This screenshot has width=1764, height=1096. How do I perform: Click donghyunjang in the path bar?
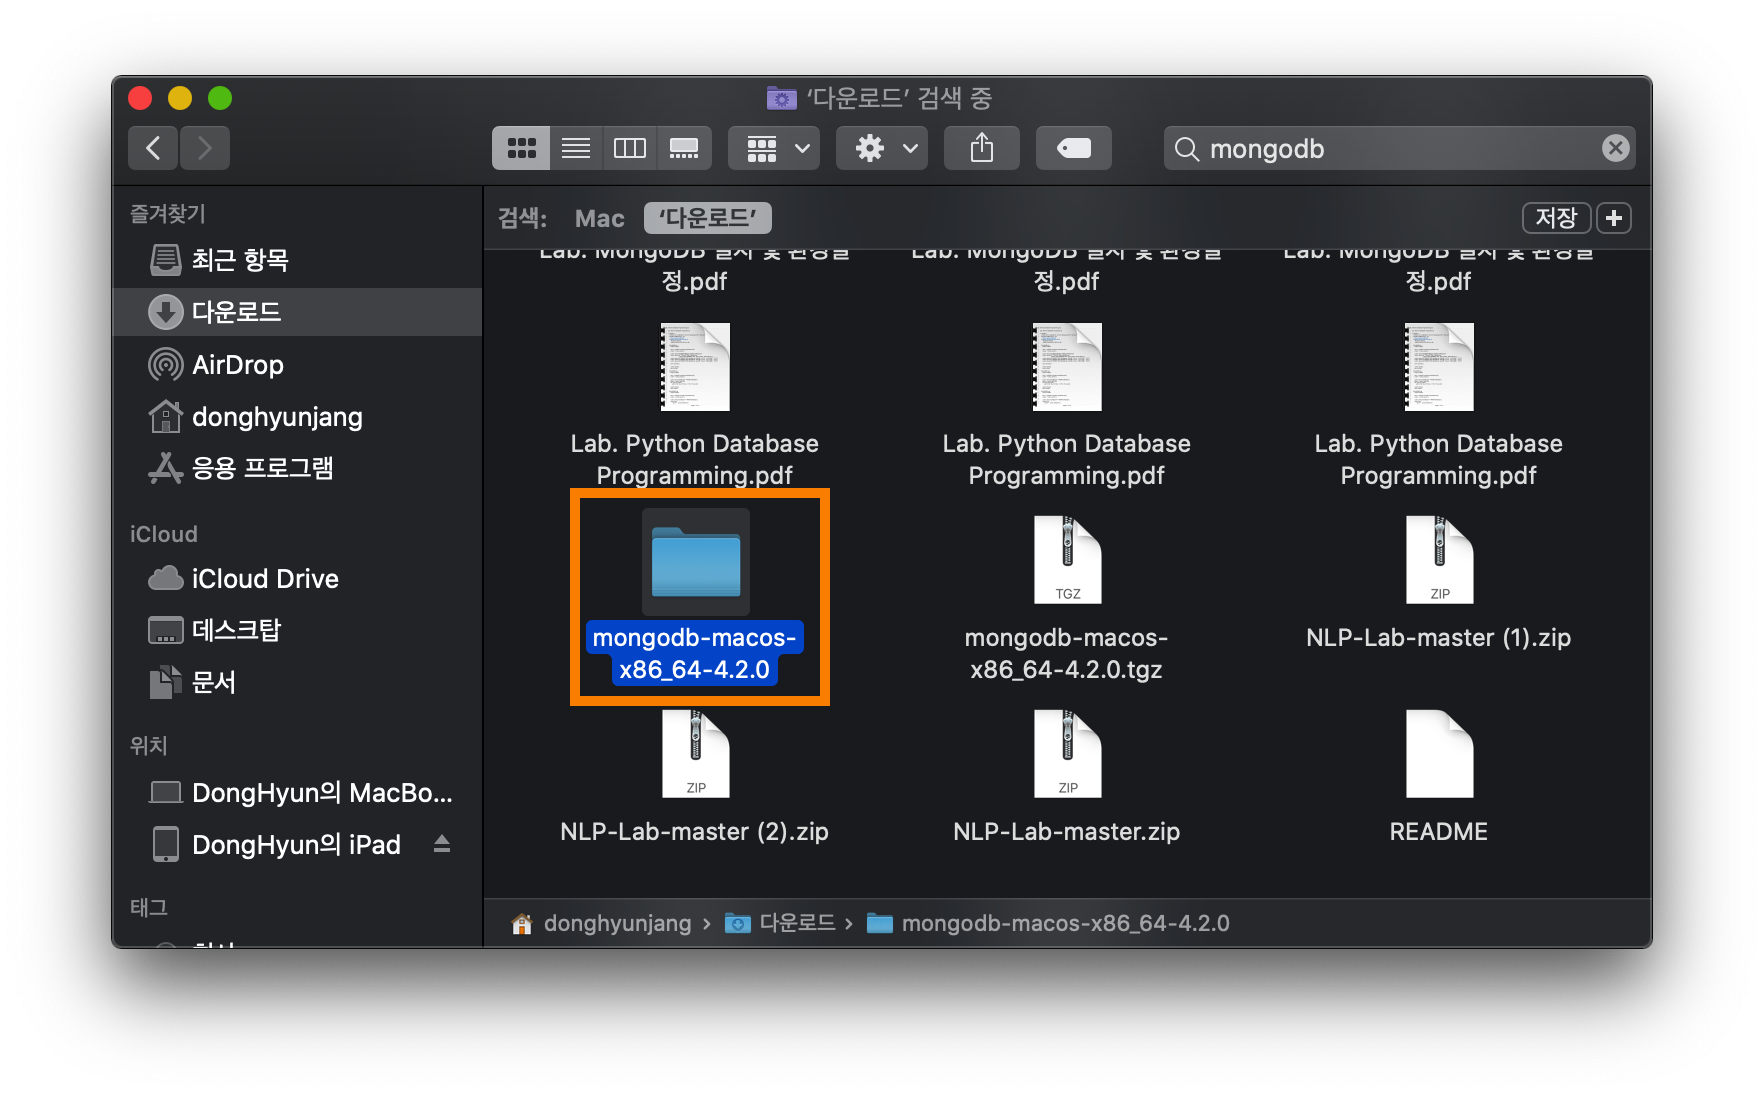tap(603, 923)
